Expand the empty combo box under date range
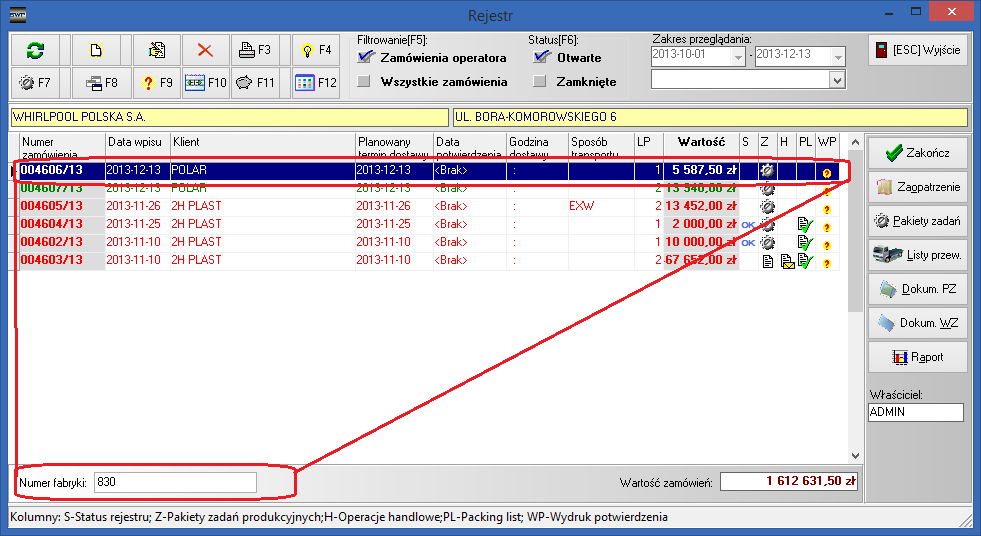The height and width of the screenshot is (536, 981). pos(837,79)
